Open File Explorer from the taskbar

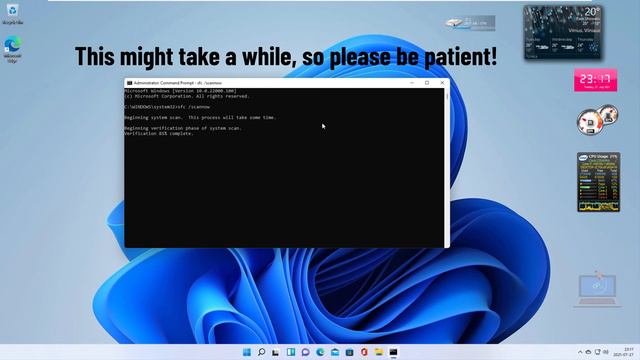(379, 352)
